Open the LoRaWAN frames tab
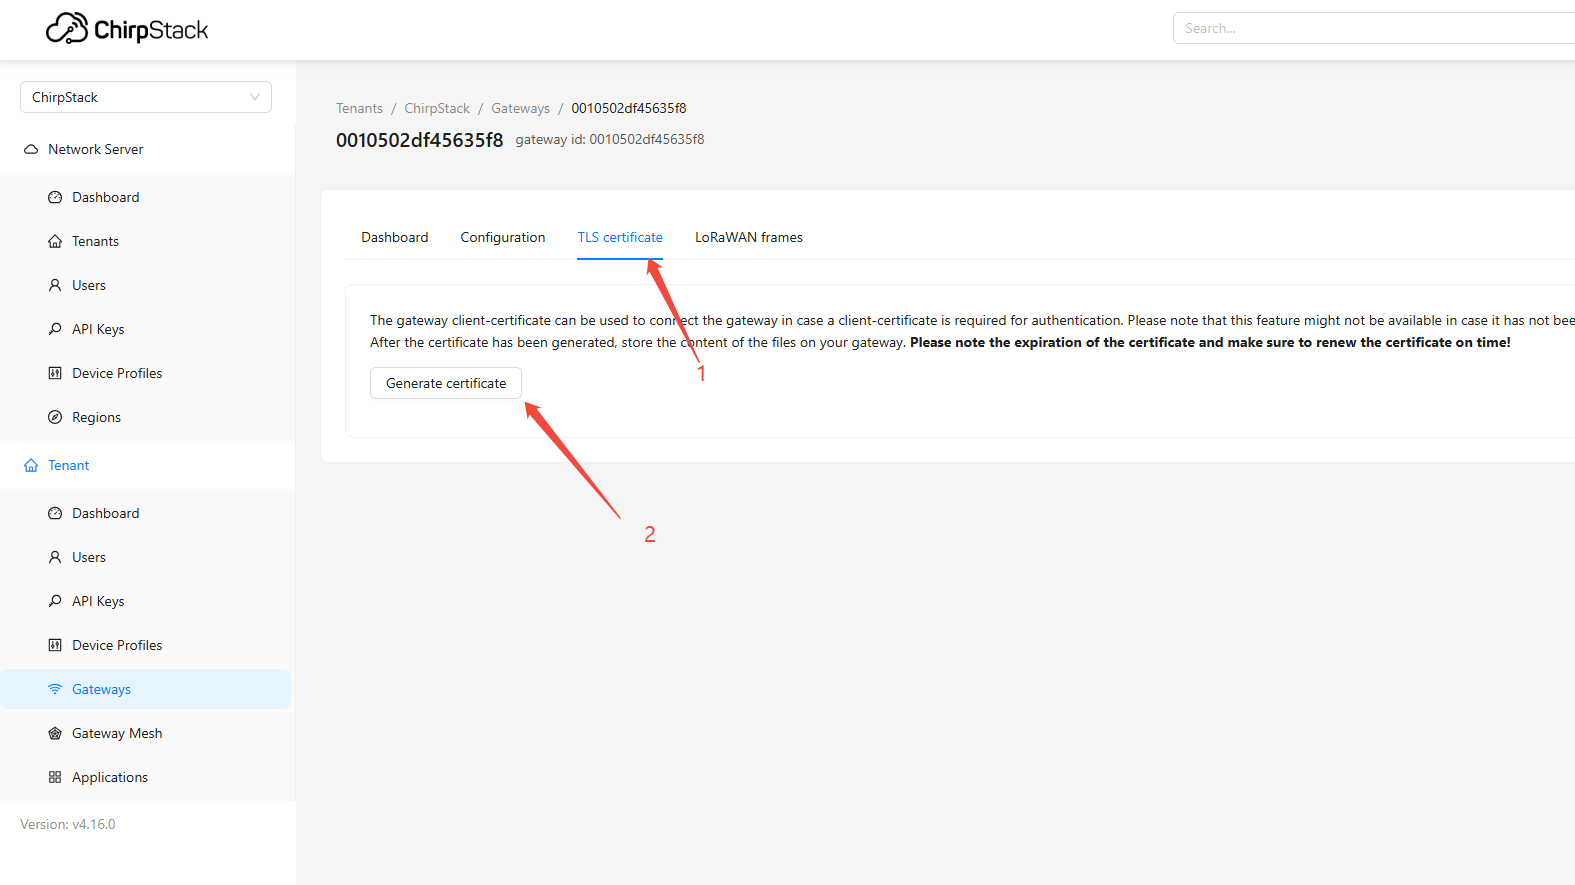 tap(748, 237)
